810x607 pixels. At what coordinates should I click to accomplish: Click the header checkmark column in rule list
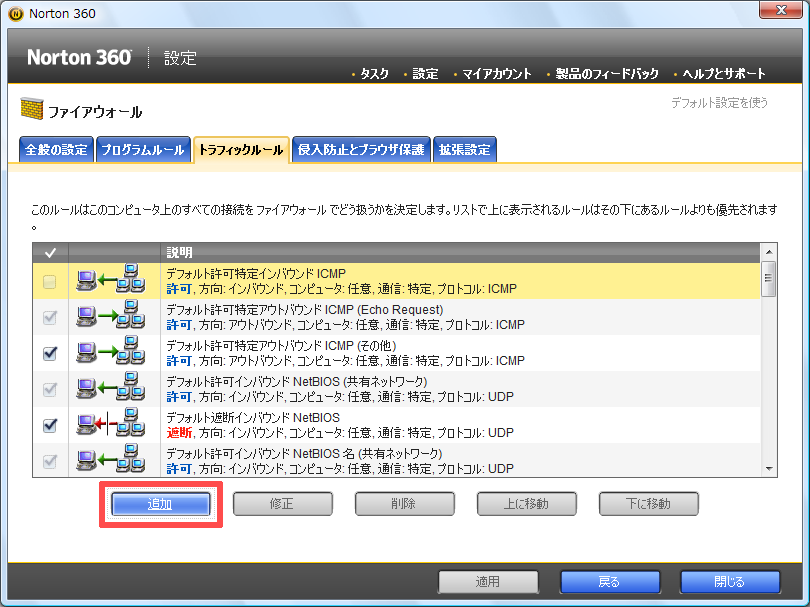50,253
